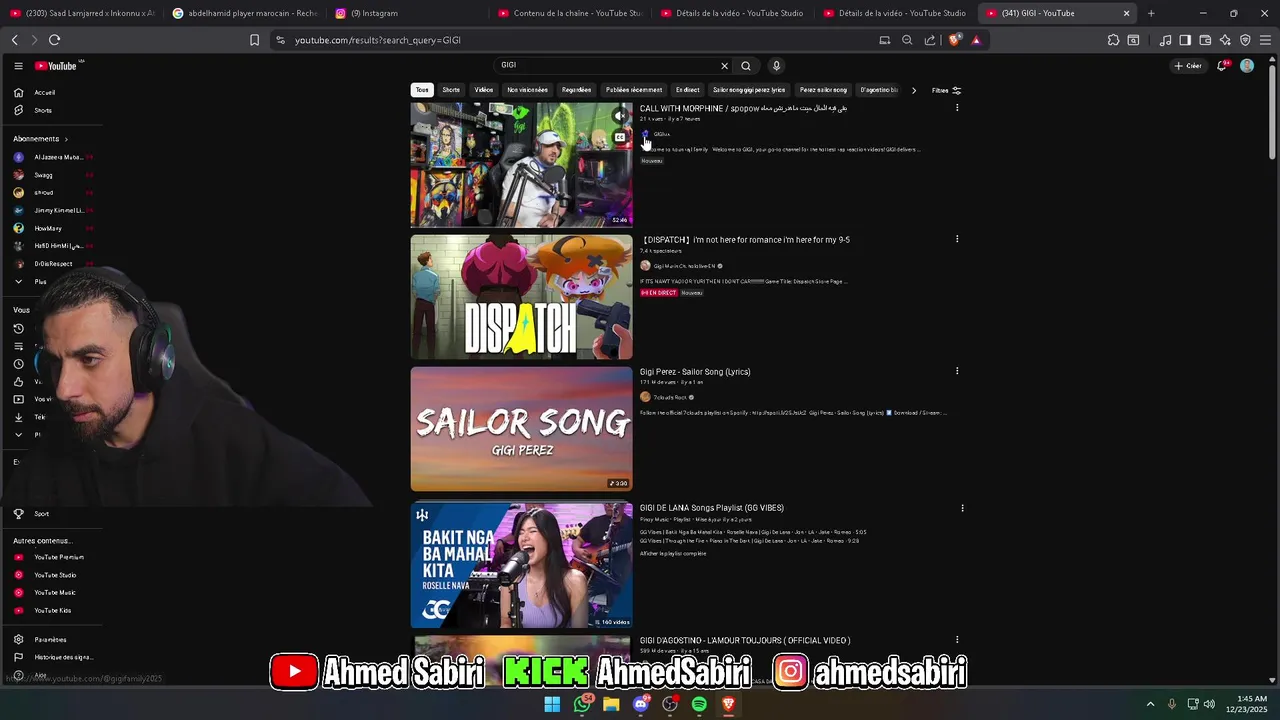Click the page share icon

click(x=930, y=40)
